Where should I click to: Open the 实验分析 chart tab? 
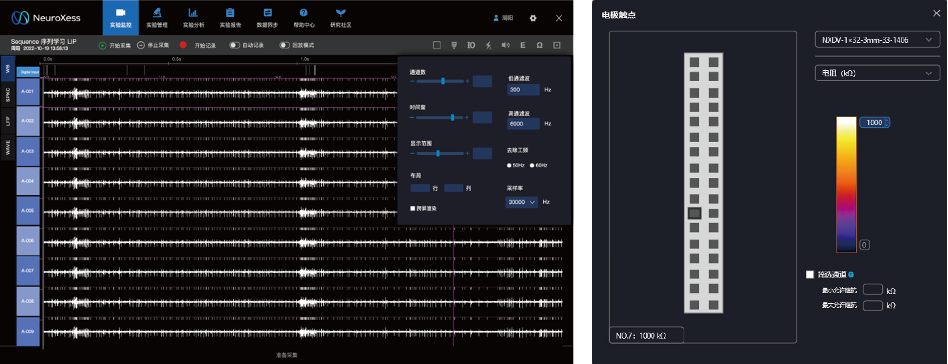(193, 18)
